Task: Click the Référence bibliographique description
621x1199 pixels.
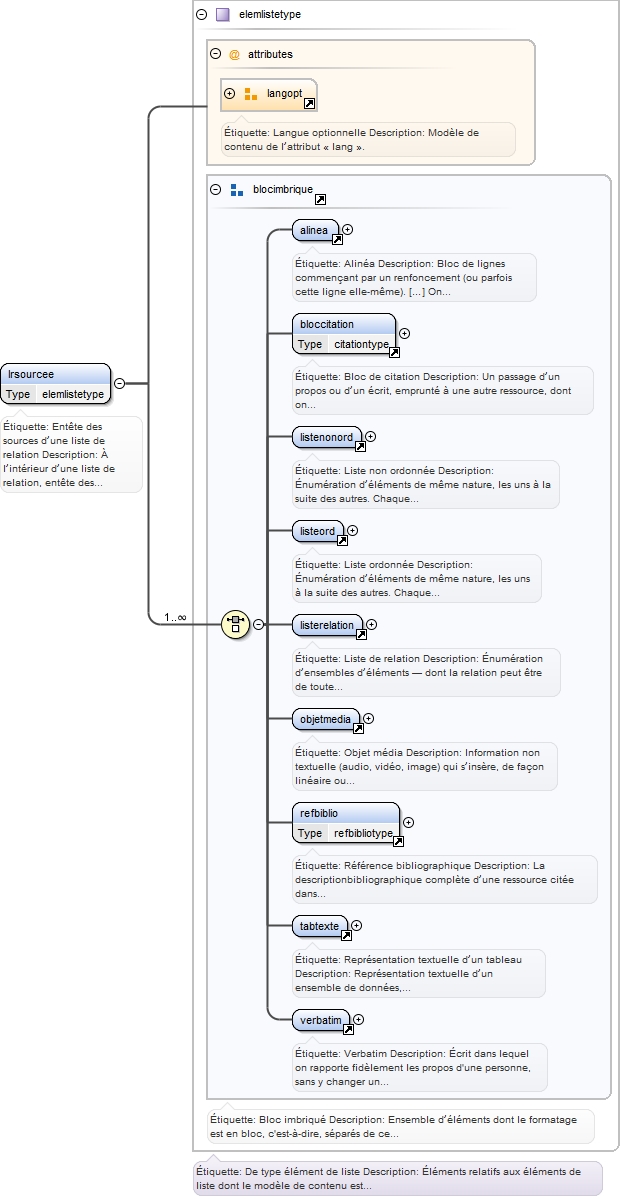Action: 445,879
